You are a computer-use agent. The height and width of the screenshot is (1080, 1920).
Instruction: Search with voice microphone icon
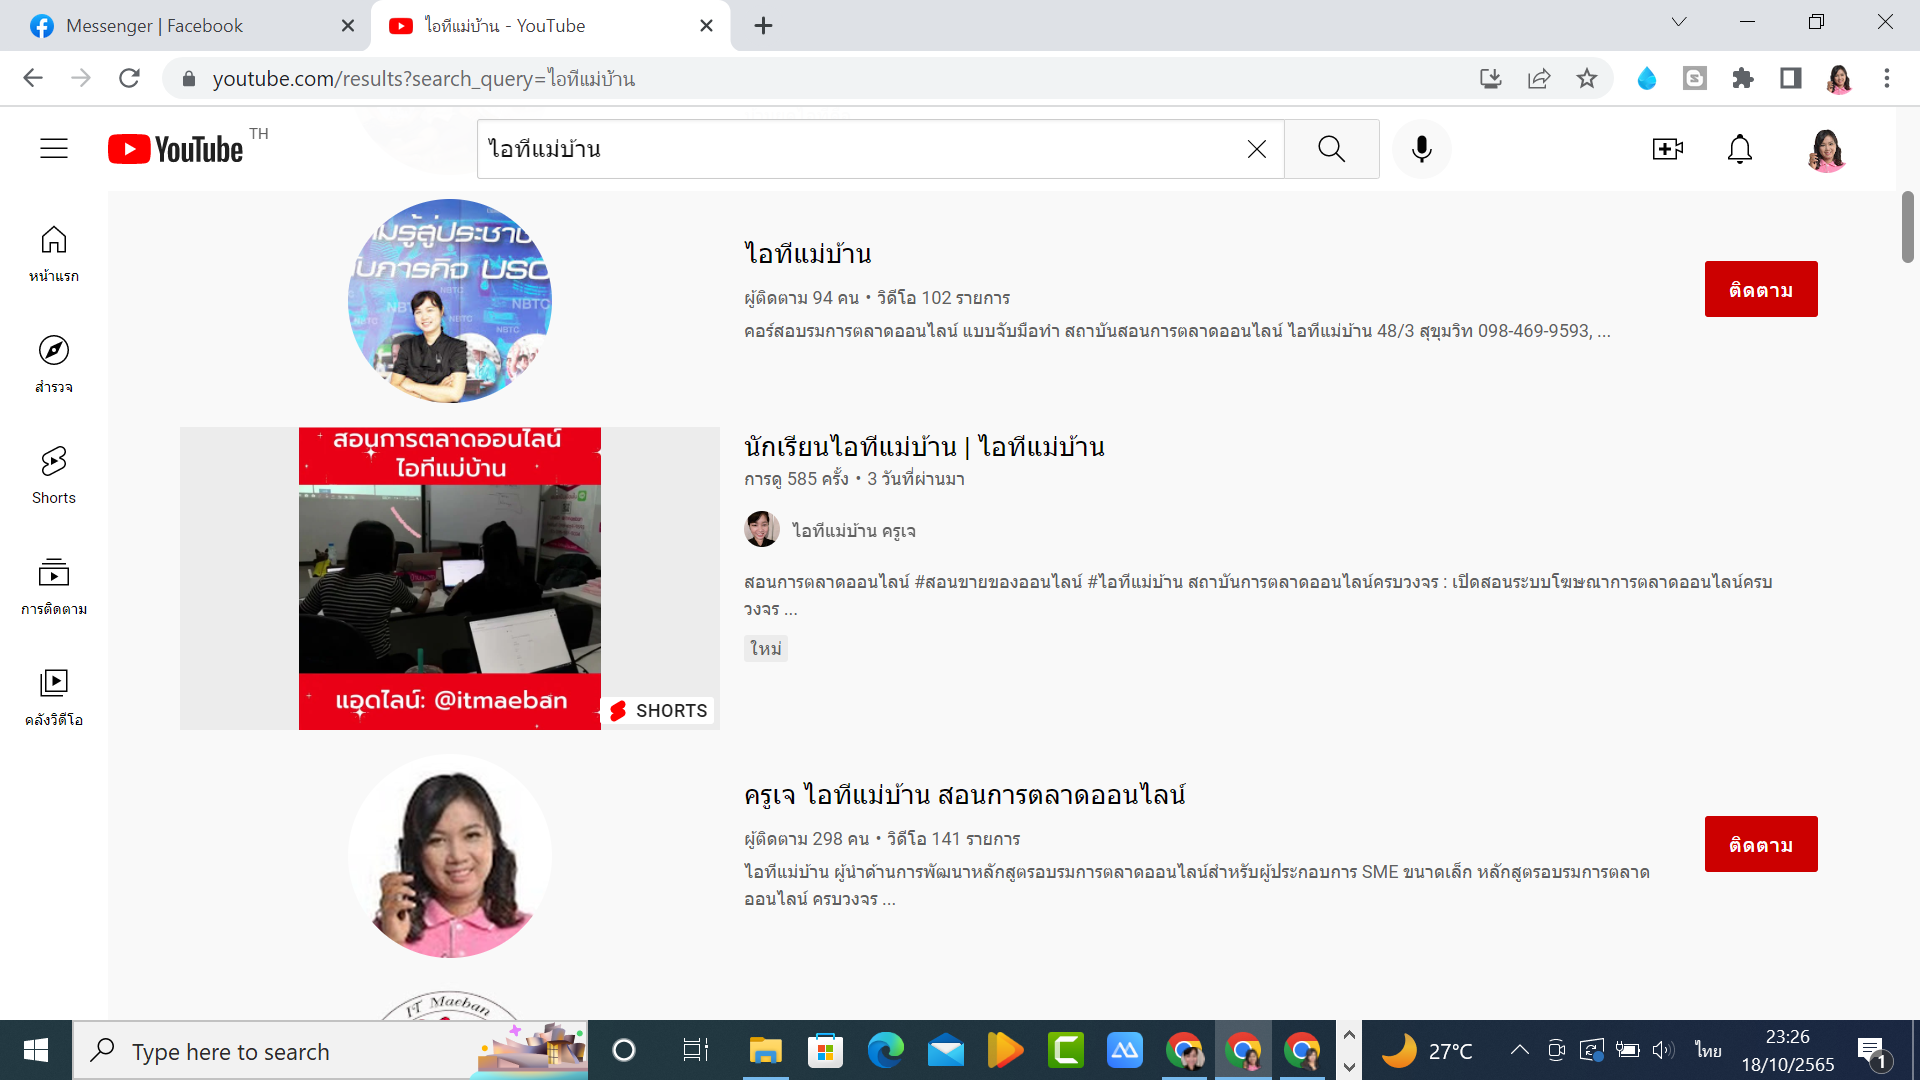[1421, 149]
